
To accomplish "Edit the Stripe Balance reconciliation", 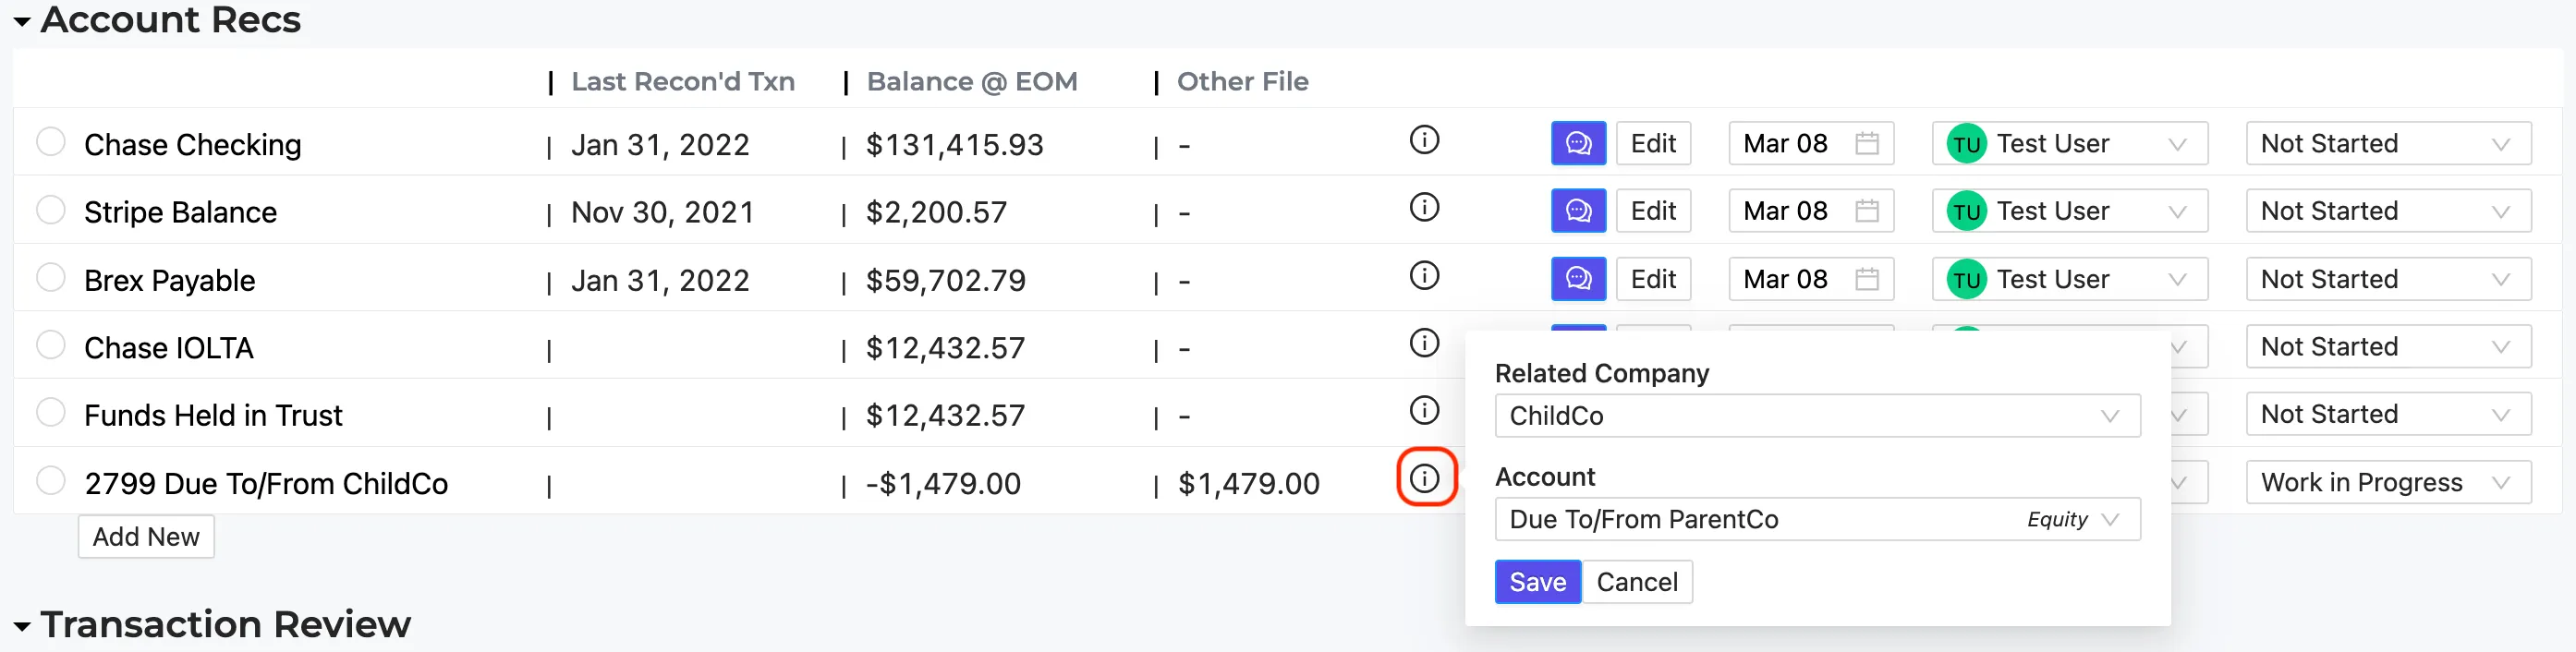I will (x=1653, y=211).
